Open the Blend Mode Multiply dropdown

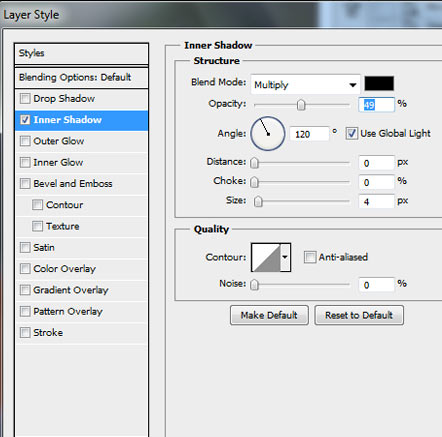pyautogui.click(x=305, y=85)
